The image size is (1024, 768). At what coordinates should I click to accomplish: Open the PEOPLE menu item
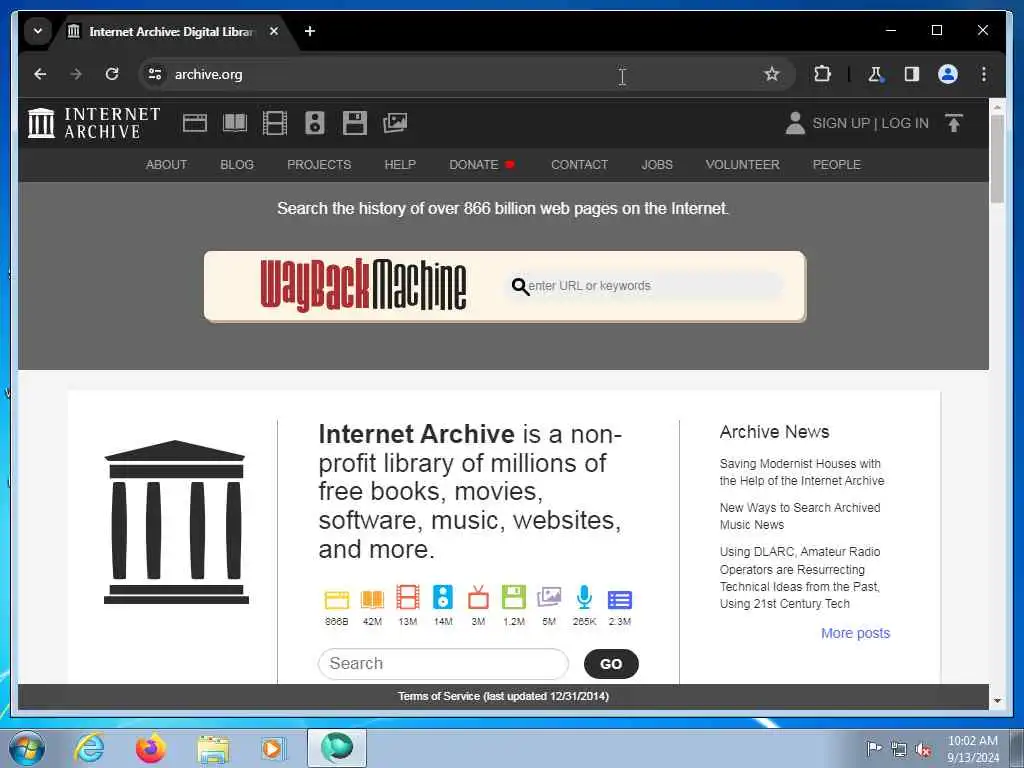click(837, 165)
